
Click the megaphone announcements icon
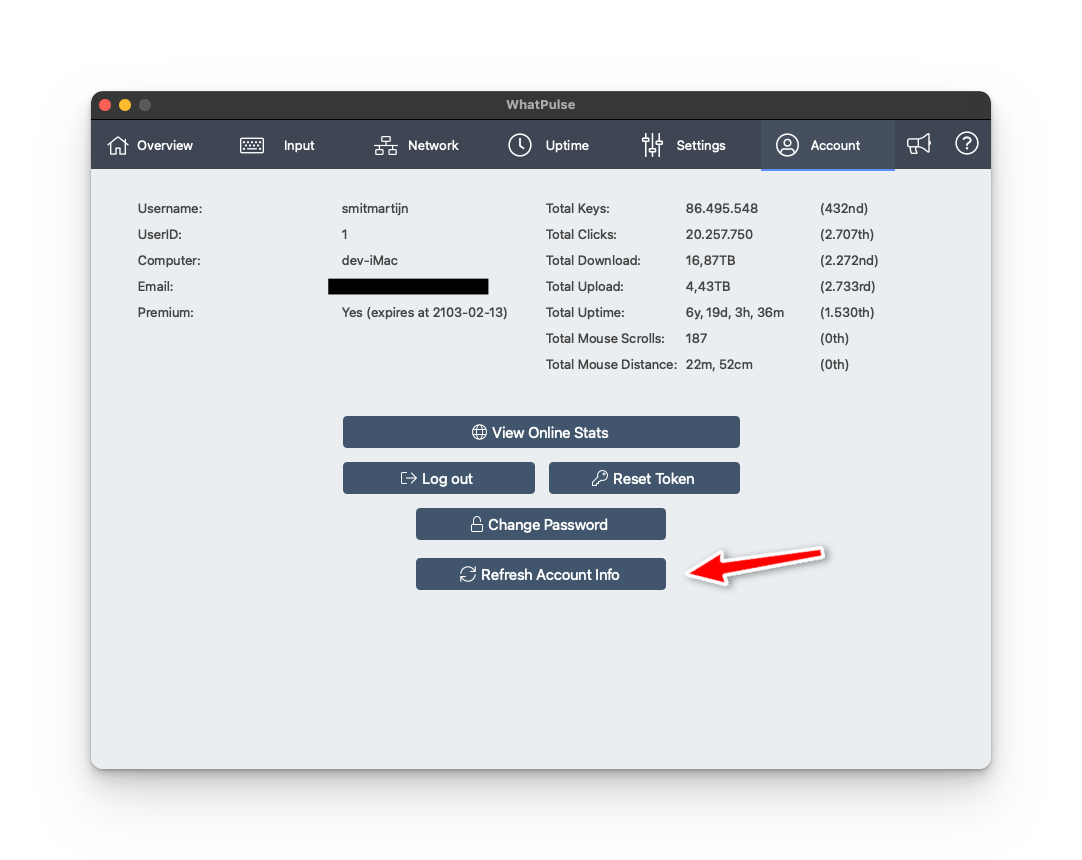point(918,145)
